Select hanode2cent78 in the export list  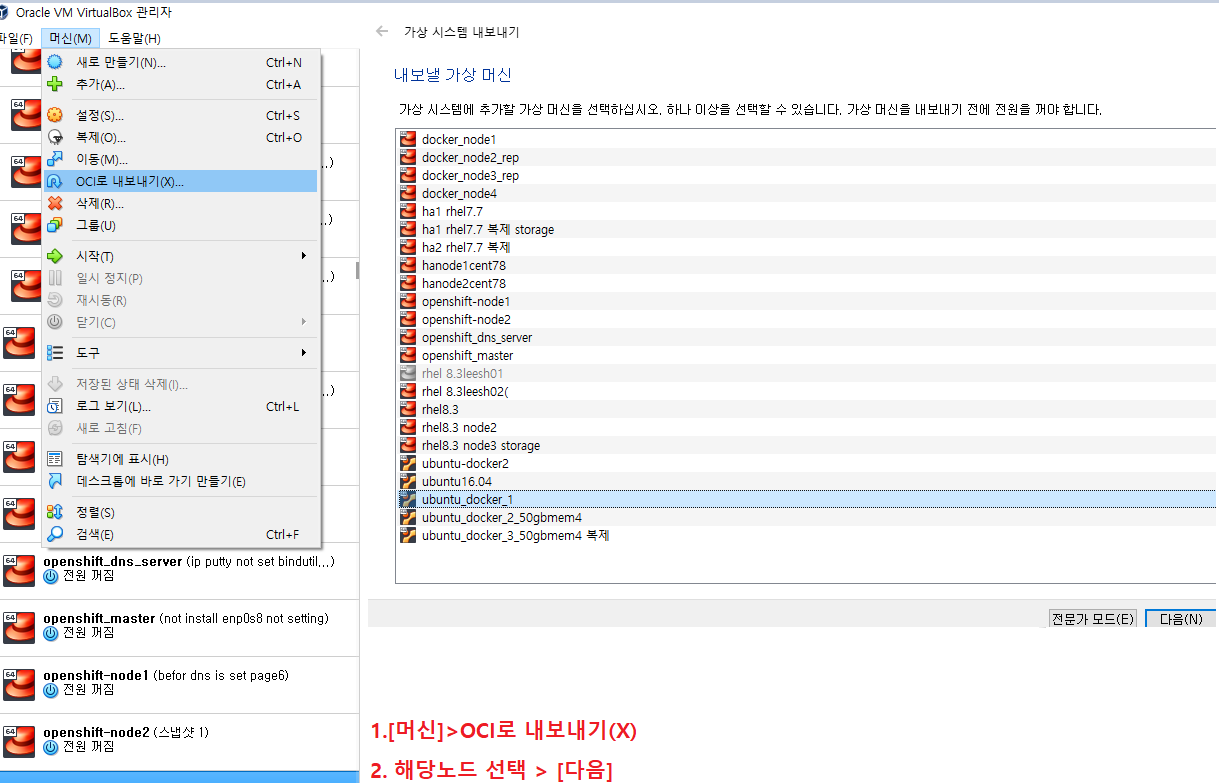tap(807, 283)
